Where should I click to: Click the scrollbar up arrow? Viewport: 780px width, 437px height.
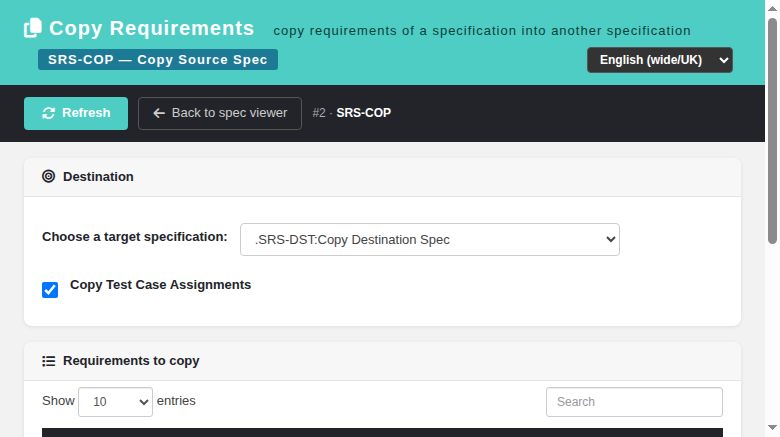pyautogui.click(x=772, y=8)
